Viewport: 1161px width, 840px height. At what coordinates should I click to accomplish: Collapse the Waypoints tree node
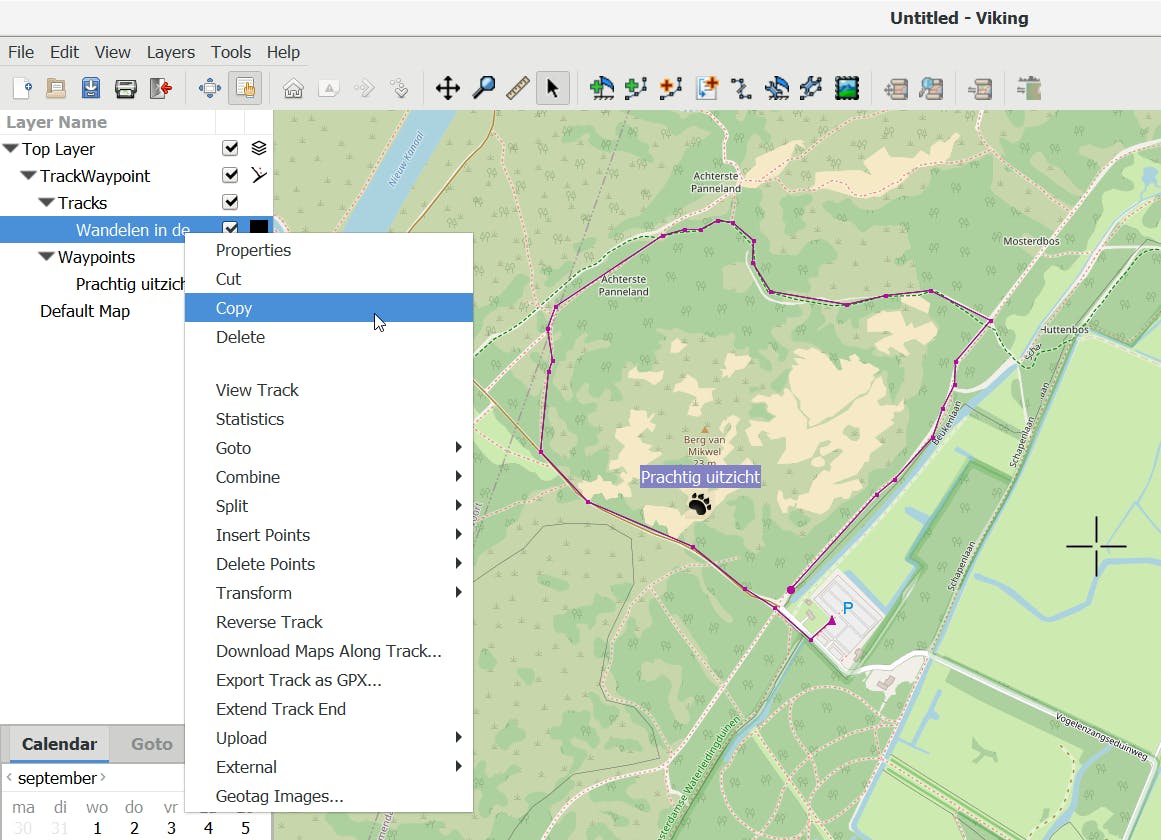[x=46, y=257]
